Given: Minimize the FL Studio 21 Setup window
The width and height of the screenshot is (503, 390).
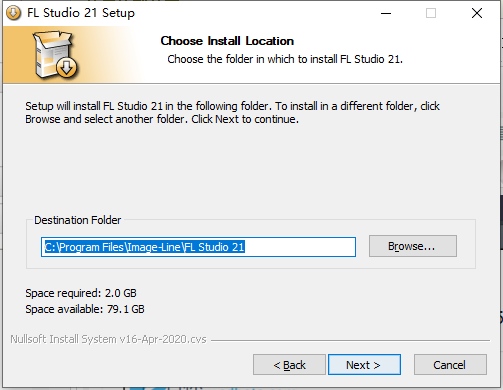Looking at the screenshot, I should (x=386, y=13).
